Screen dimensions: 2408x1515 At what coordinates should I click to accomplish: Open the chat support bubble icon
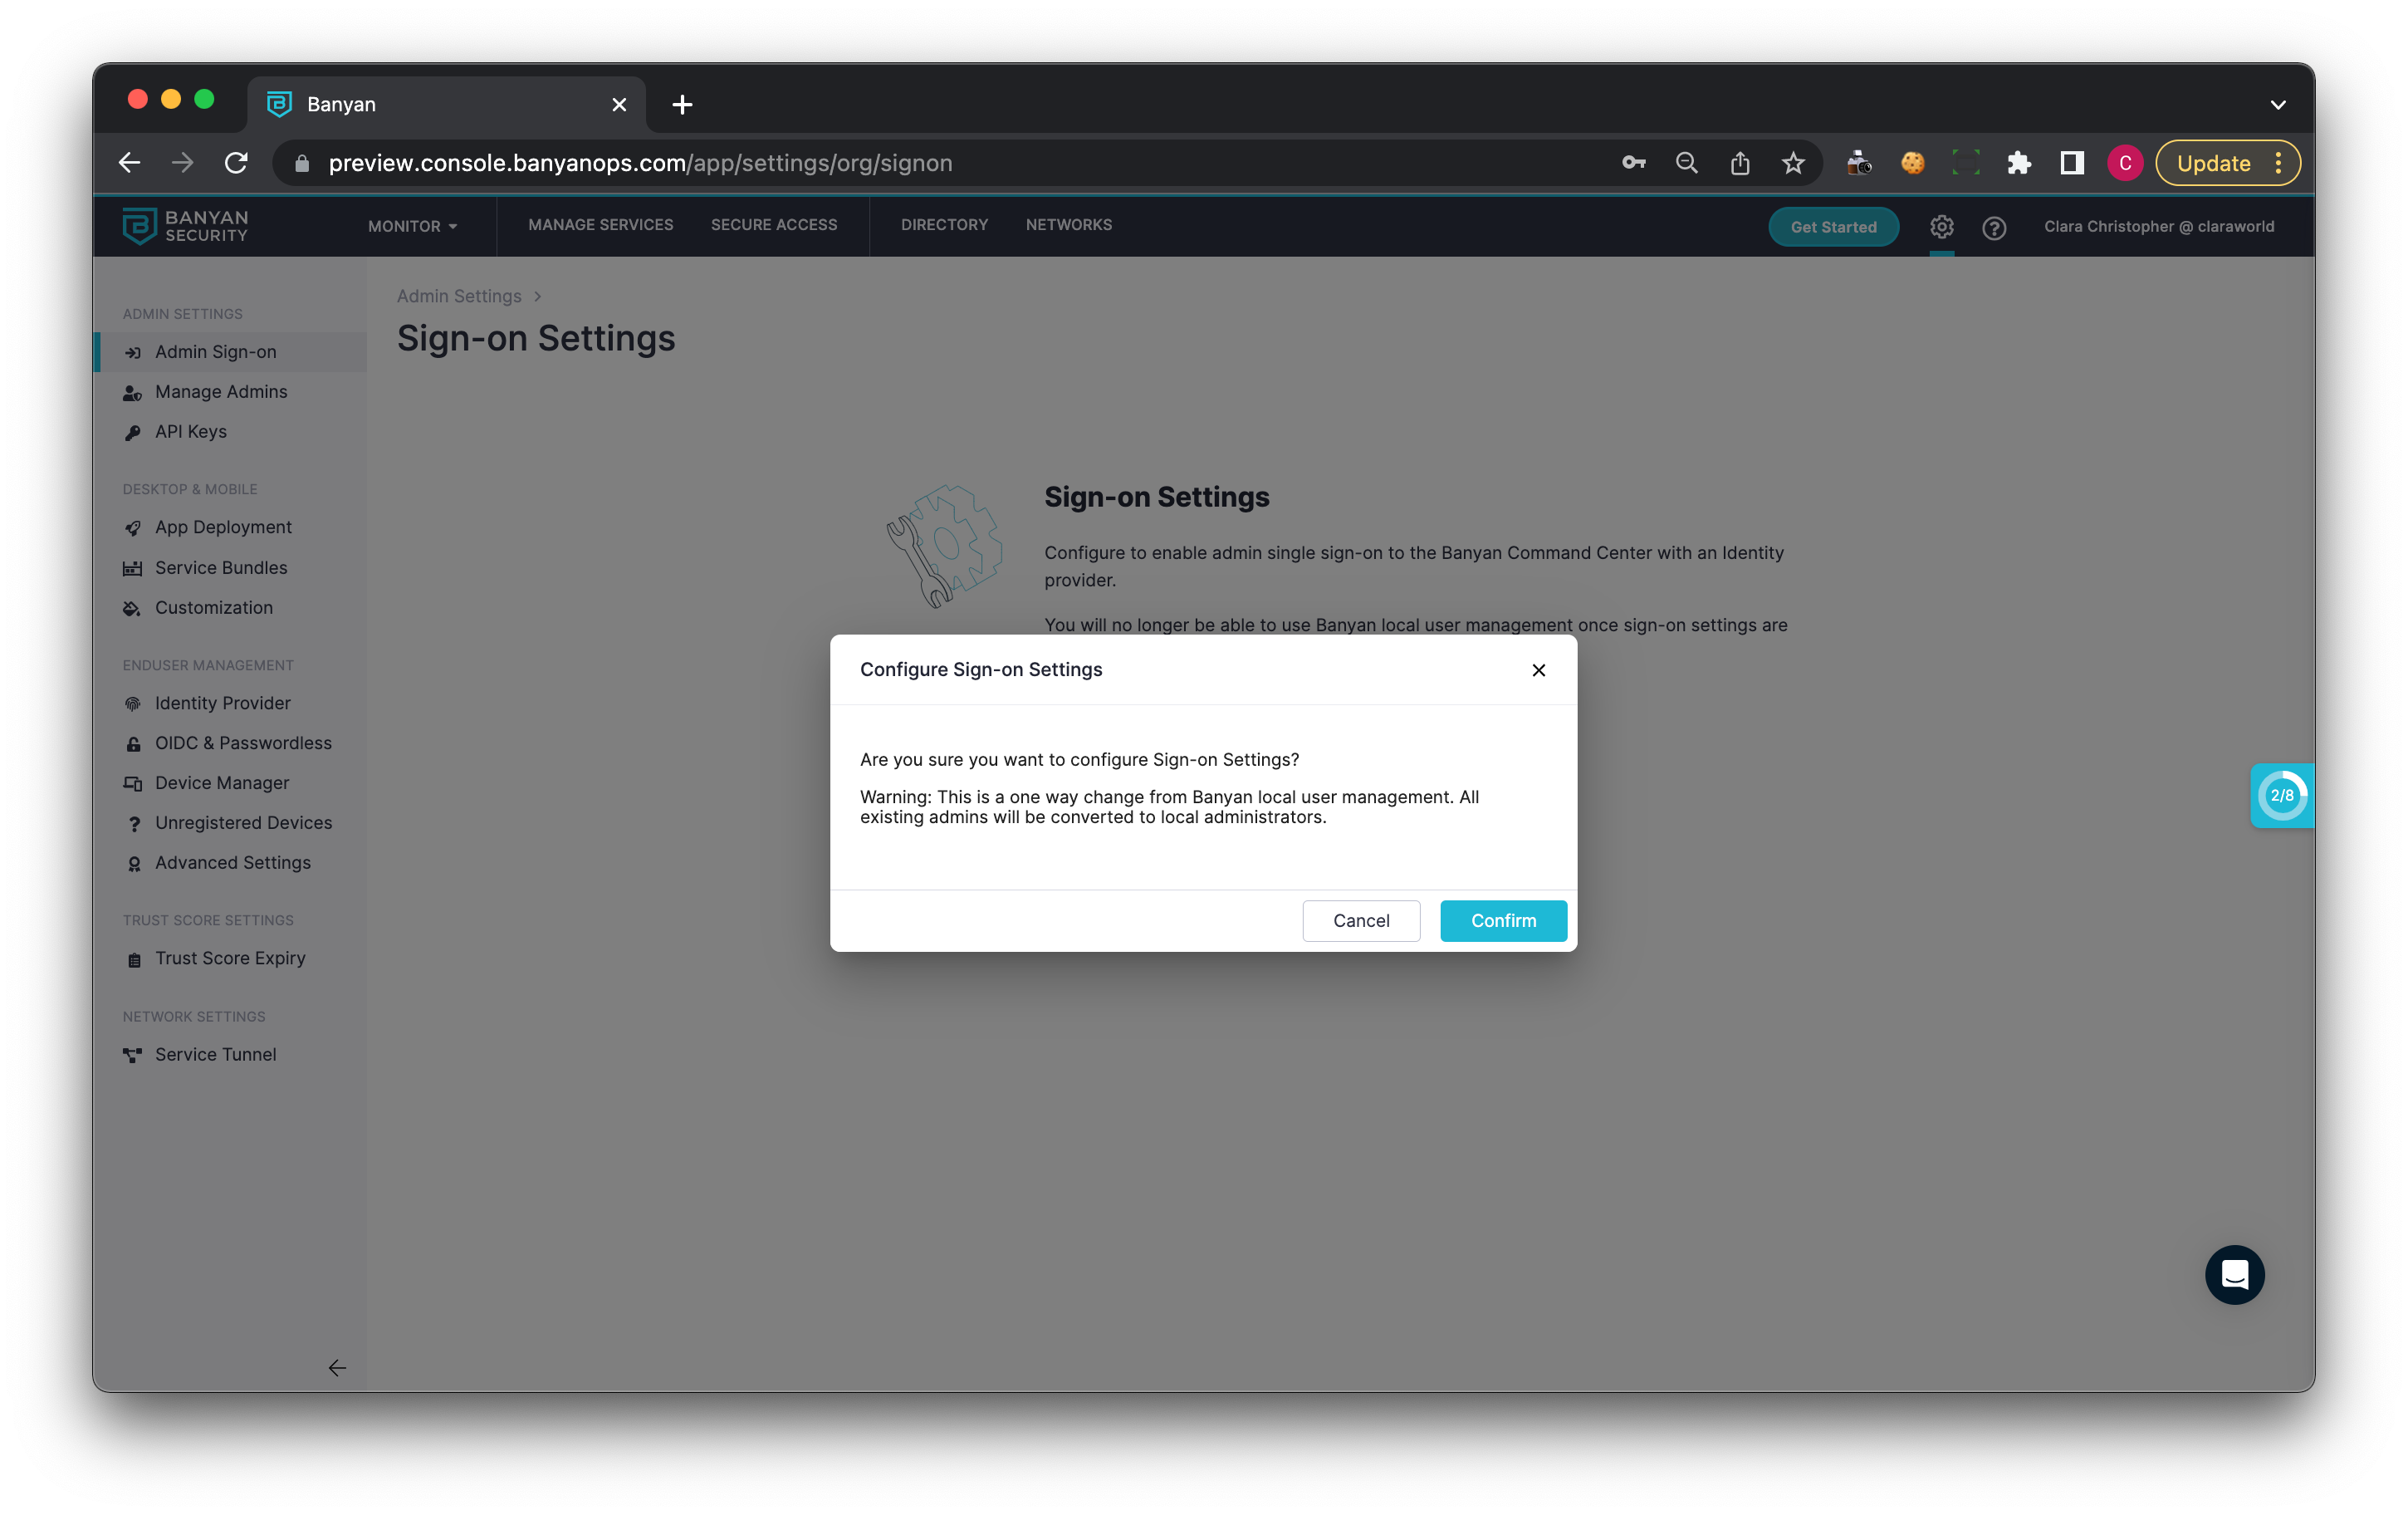(x=2234, y=1274)
